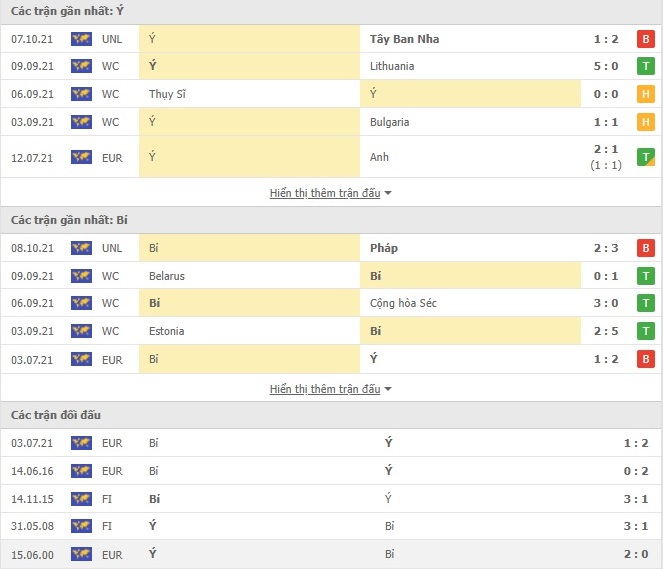
Task: Click the green T badge for Ý vs Lithuania
Action: [x=646, y=66]
